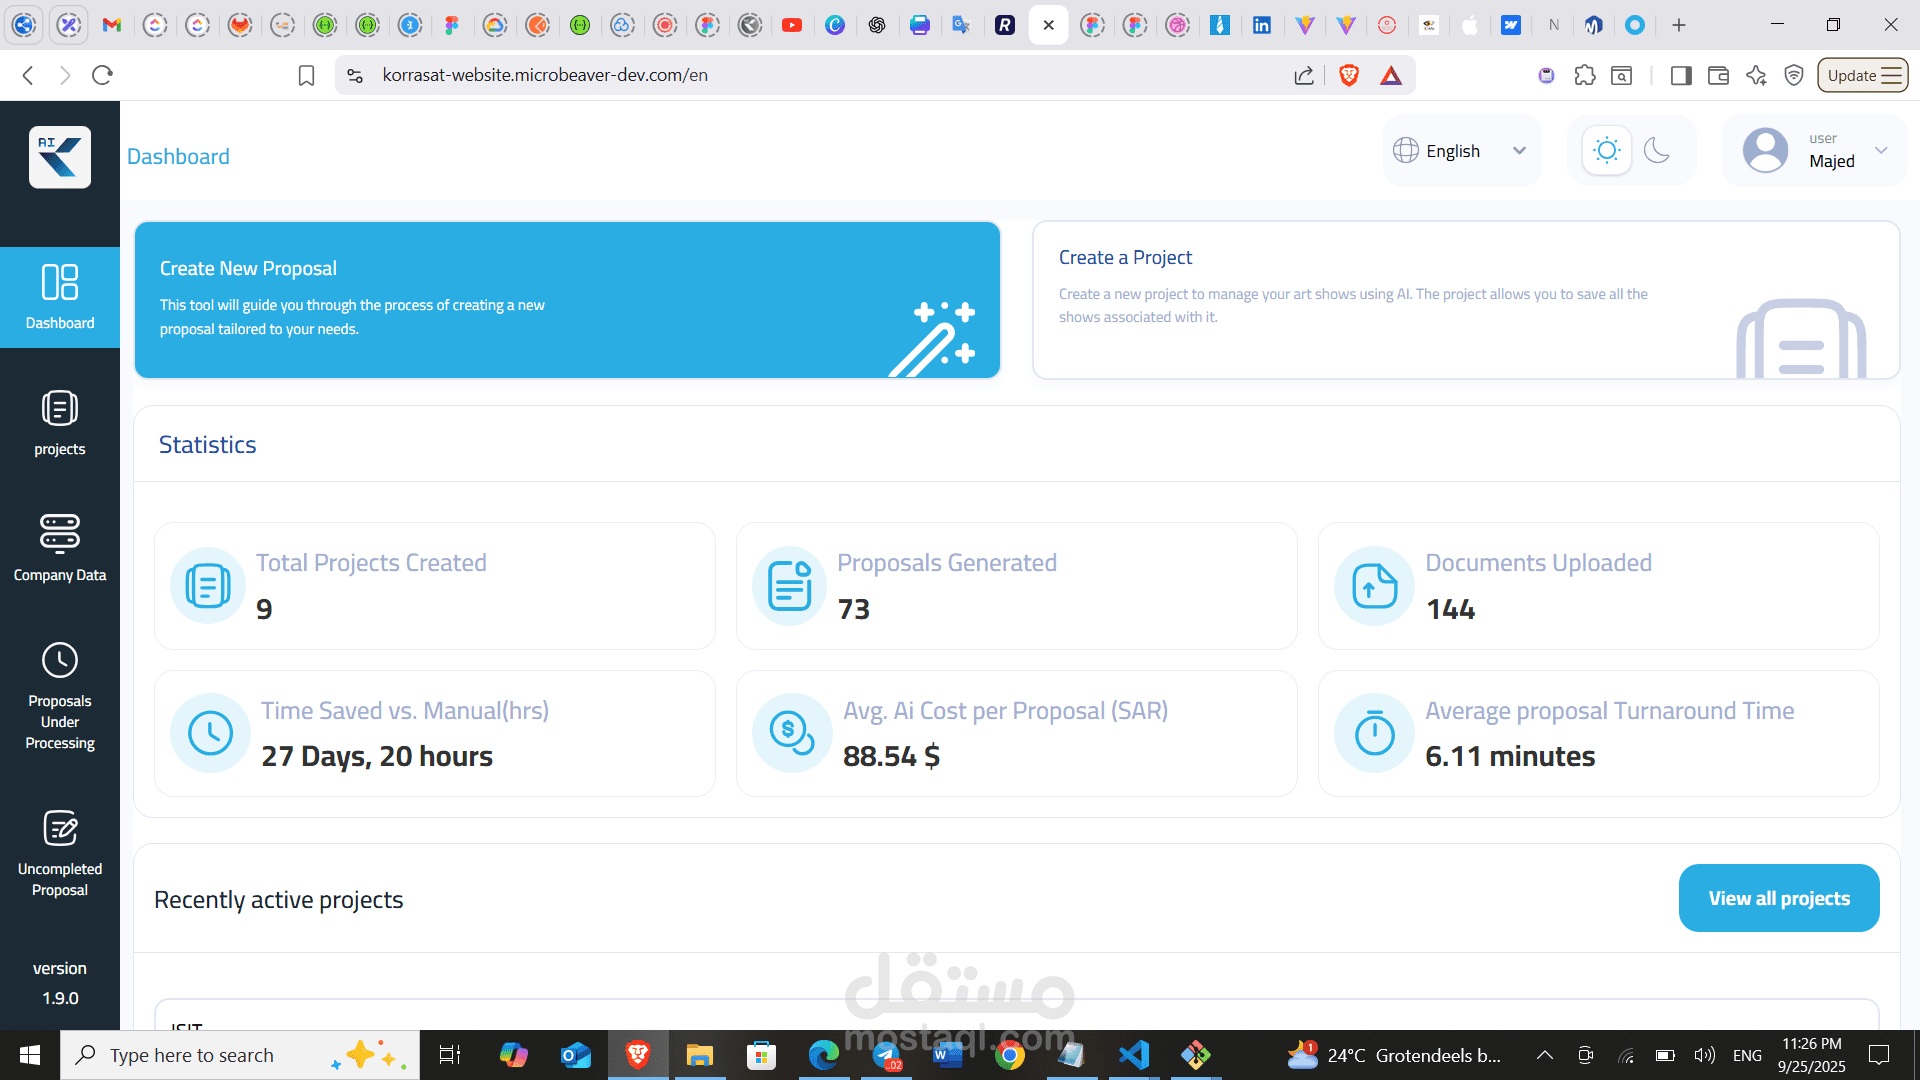Click the Create New Proposal card
This screenshot has height=1080, width=1920.
(x=567, y=300)
